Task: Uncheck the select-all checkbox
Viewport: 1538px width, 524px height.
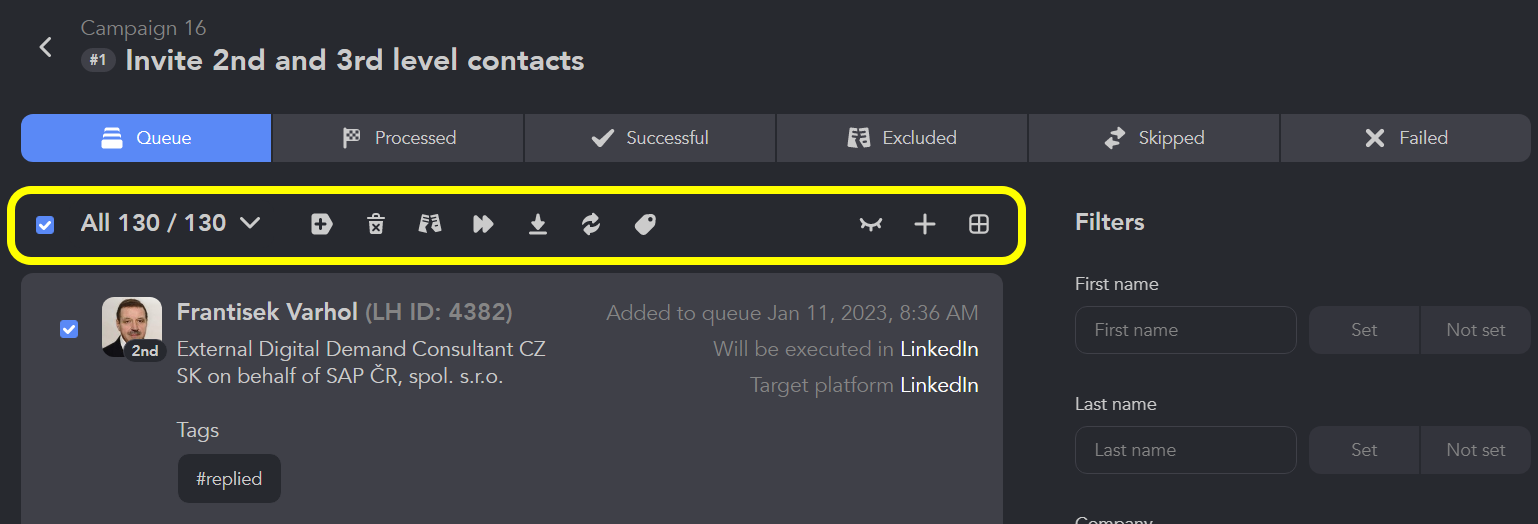Action: tap(45, 224)
